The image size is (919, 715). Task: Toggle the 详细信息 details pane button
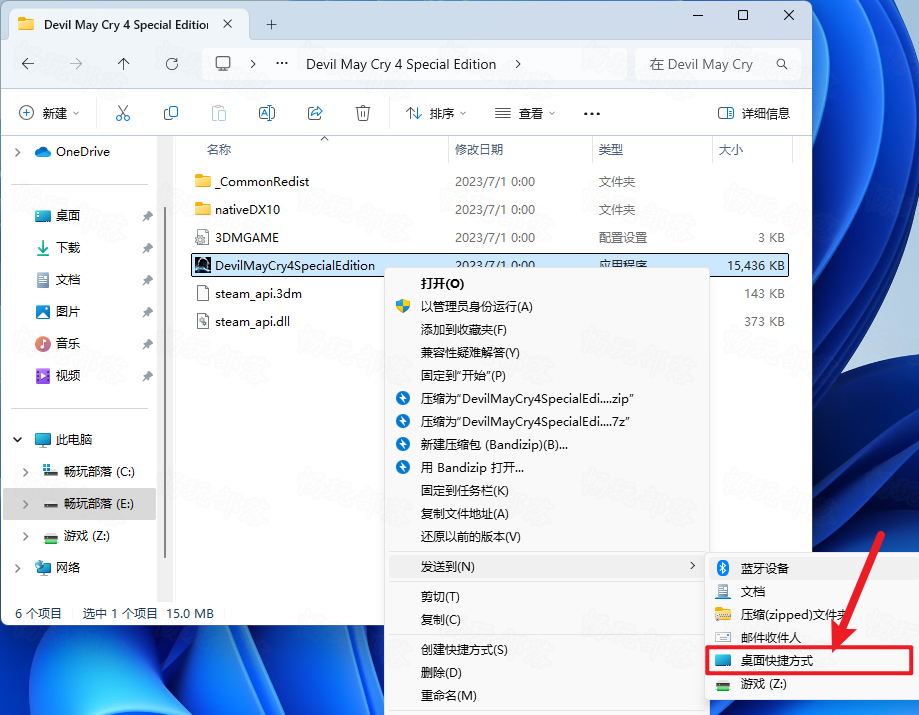(754, 113)
